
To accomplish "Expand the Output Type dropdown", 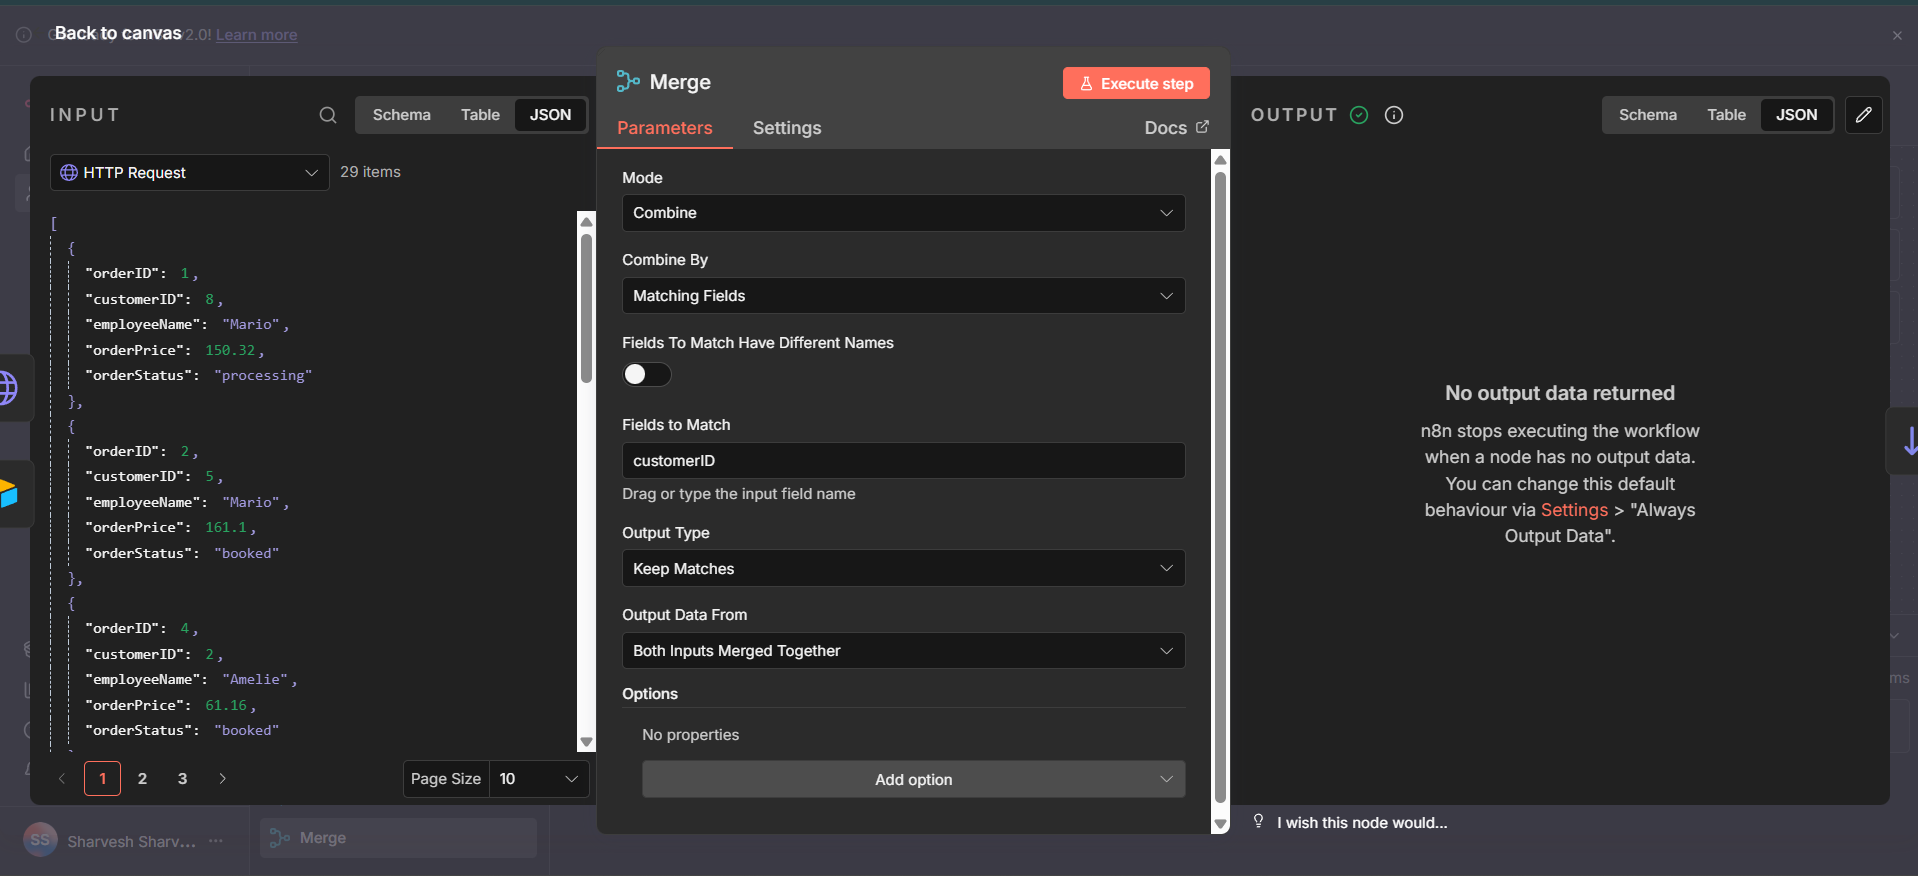I will tap(902, 568).
